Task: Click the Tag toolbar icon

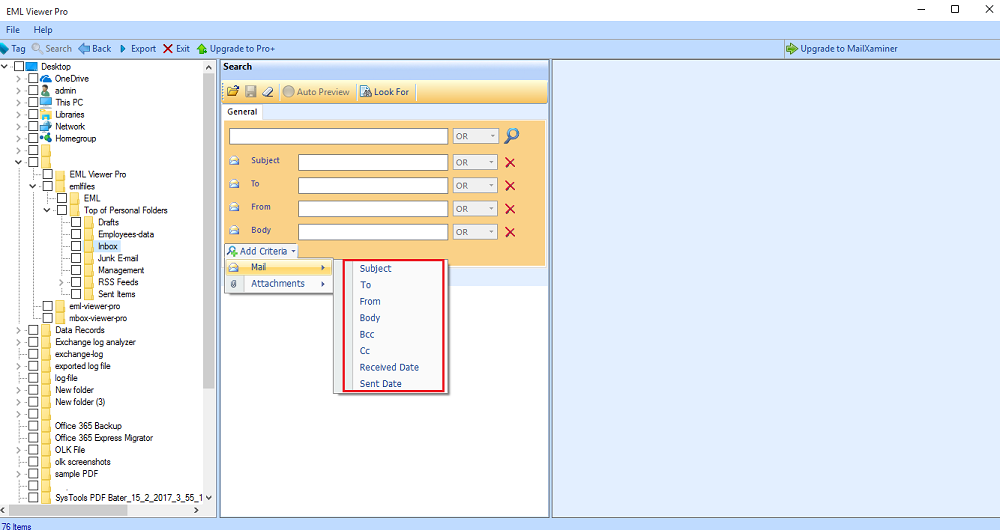Action: (x=4, y=48)
